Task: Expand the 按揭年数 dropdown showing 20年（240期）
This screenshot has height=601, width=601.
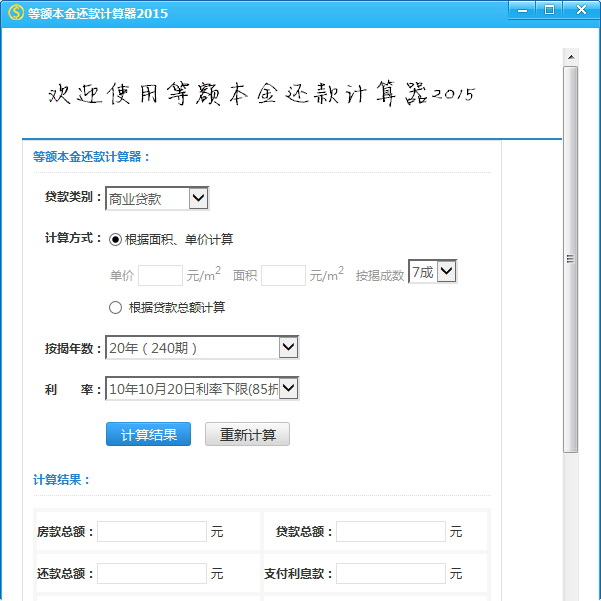Action: (202, 348)
